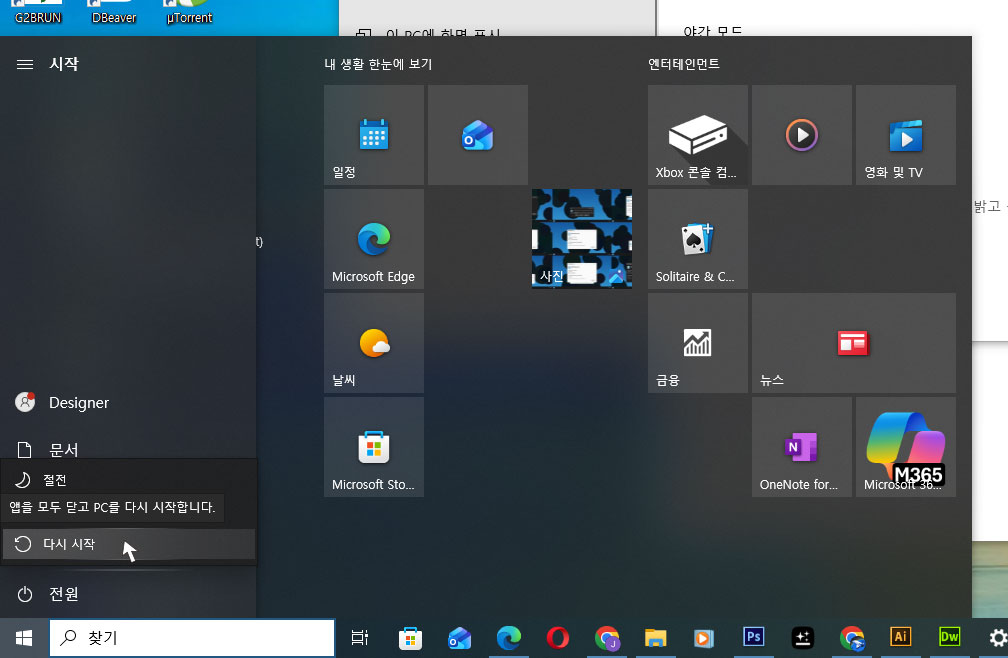Expand the Start menu hamburger navigation

pyautogui.click(x=24, y=63)
